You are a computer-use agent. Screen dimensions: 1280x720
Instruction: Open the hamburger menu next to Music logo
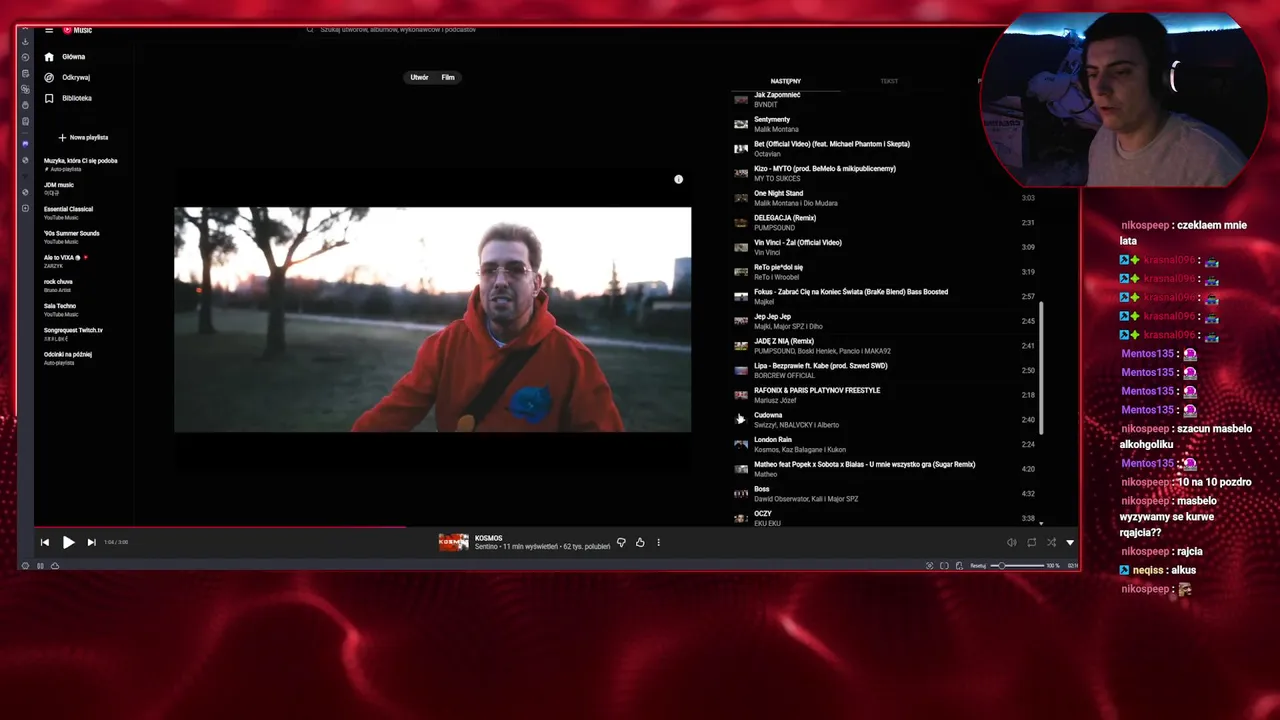(x=49, y=30)
